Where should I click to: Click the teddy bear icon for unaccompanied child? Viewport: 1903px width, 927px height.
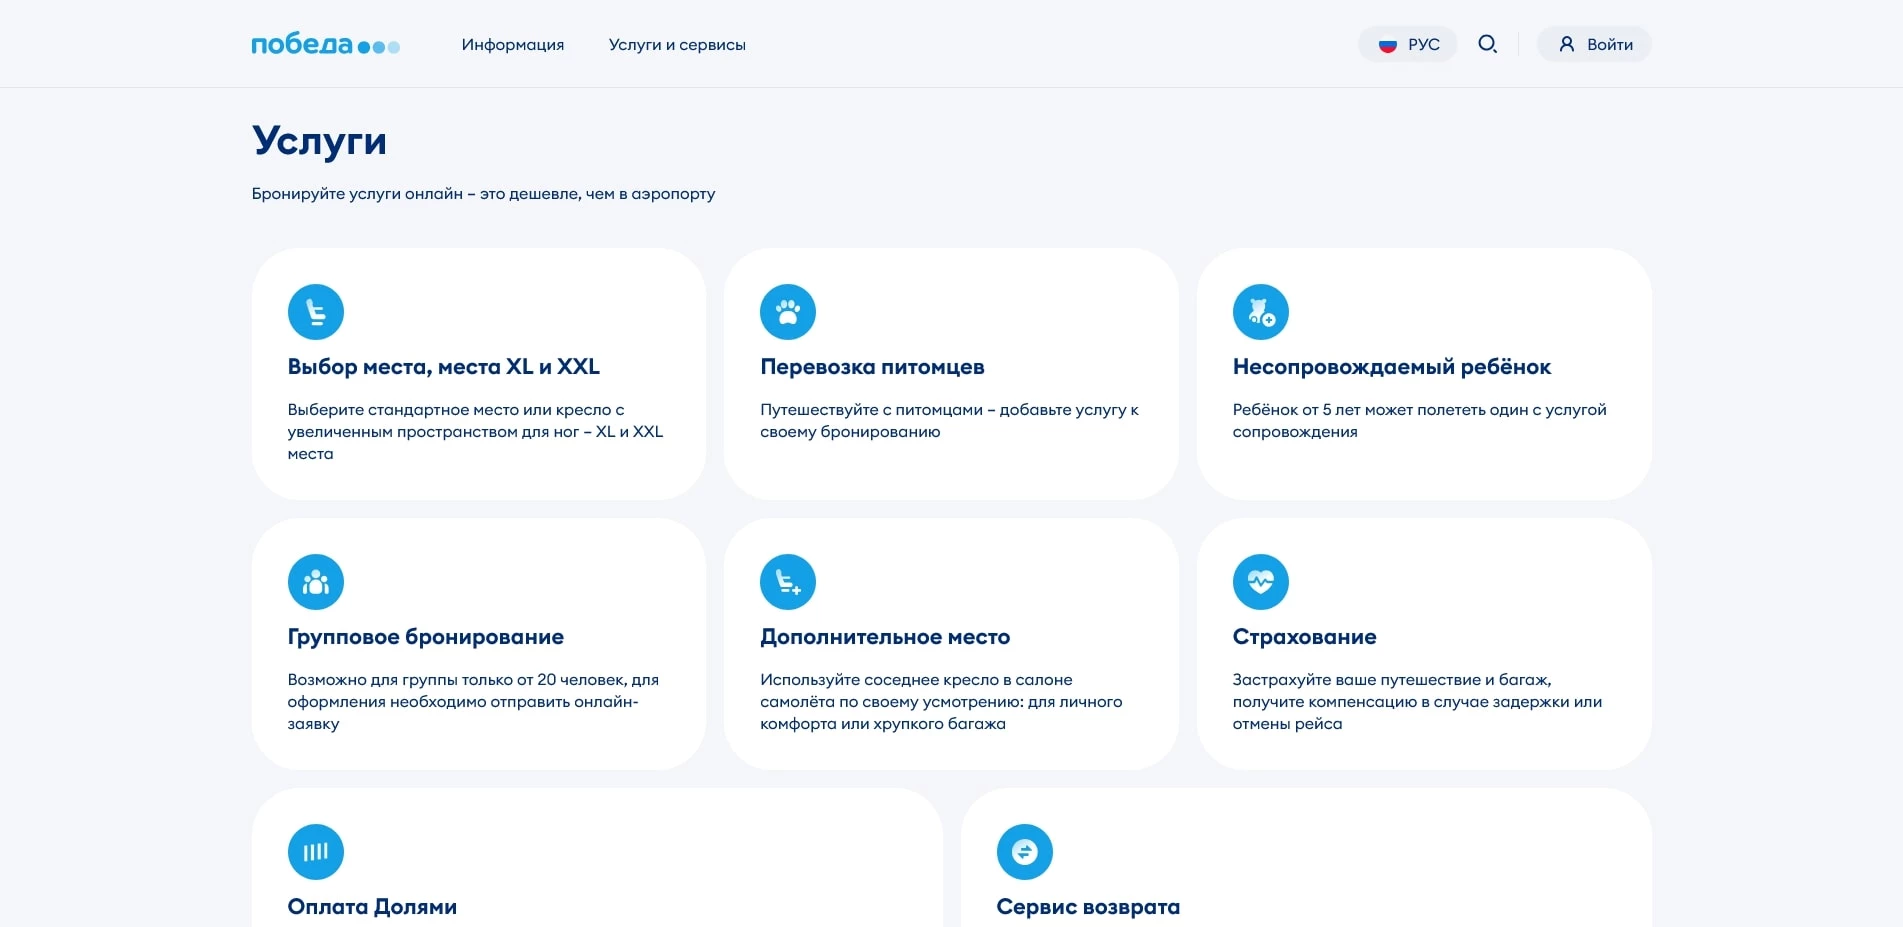coord(1261,311)
